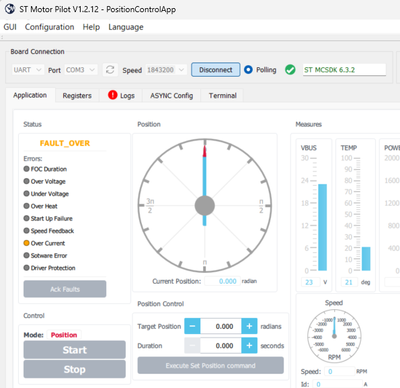
Task: Increase Duration with plus button
Action: pyautogui.click(x=249, y=346)
